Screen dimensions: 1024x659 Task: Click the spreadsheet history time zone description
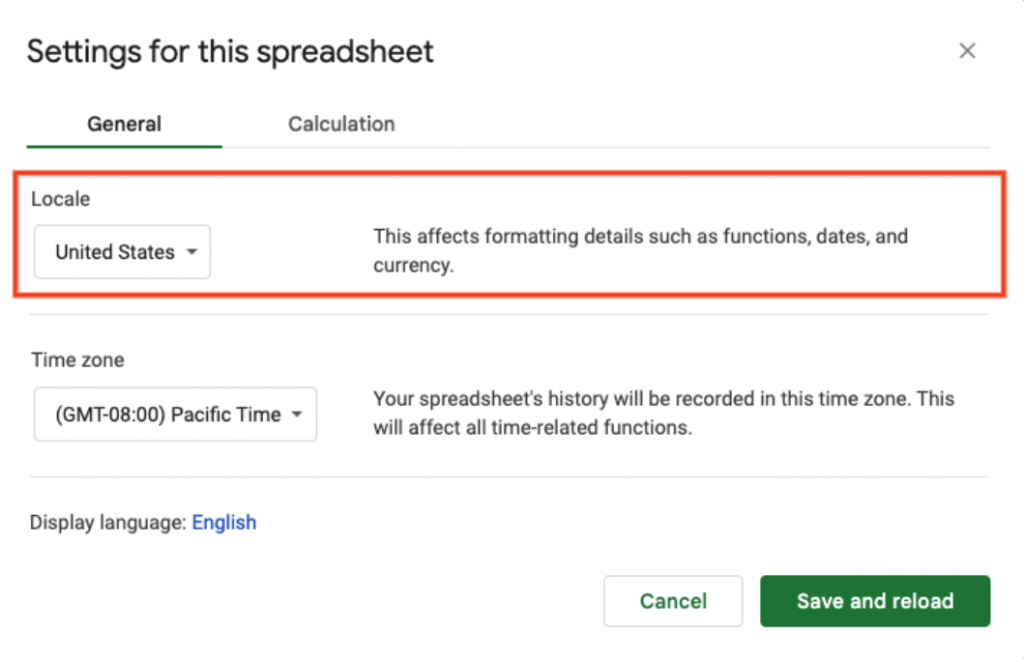tap(664, 413)
